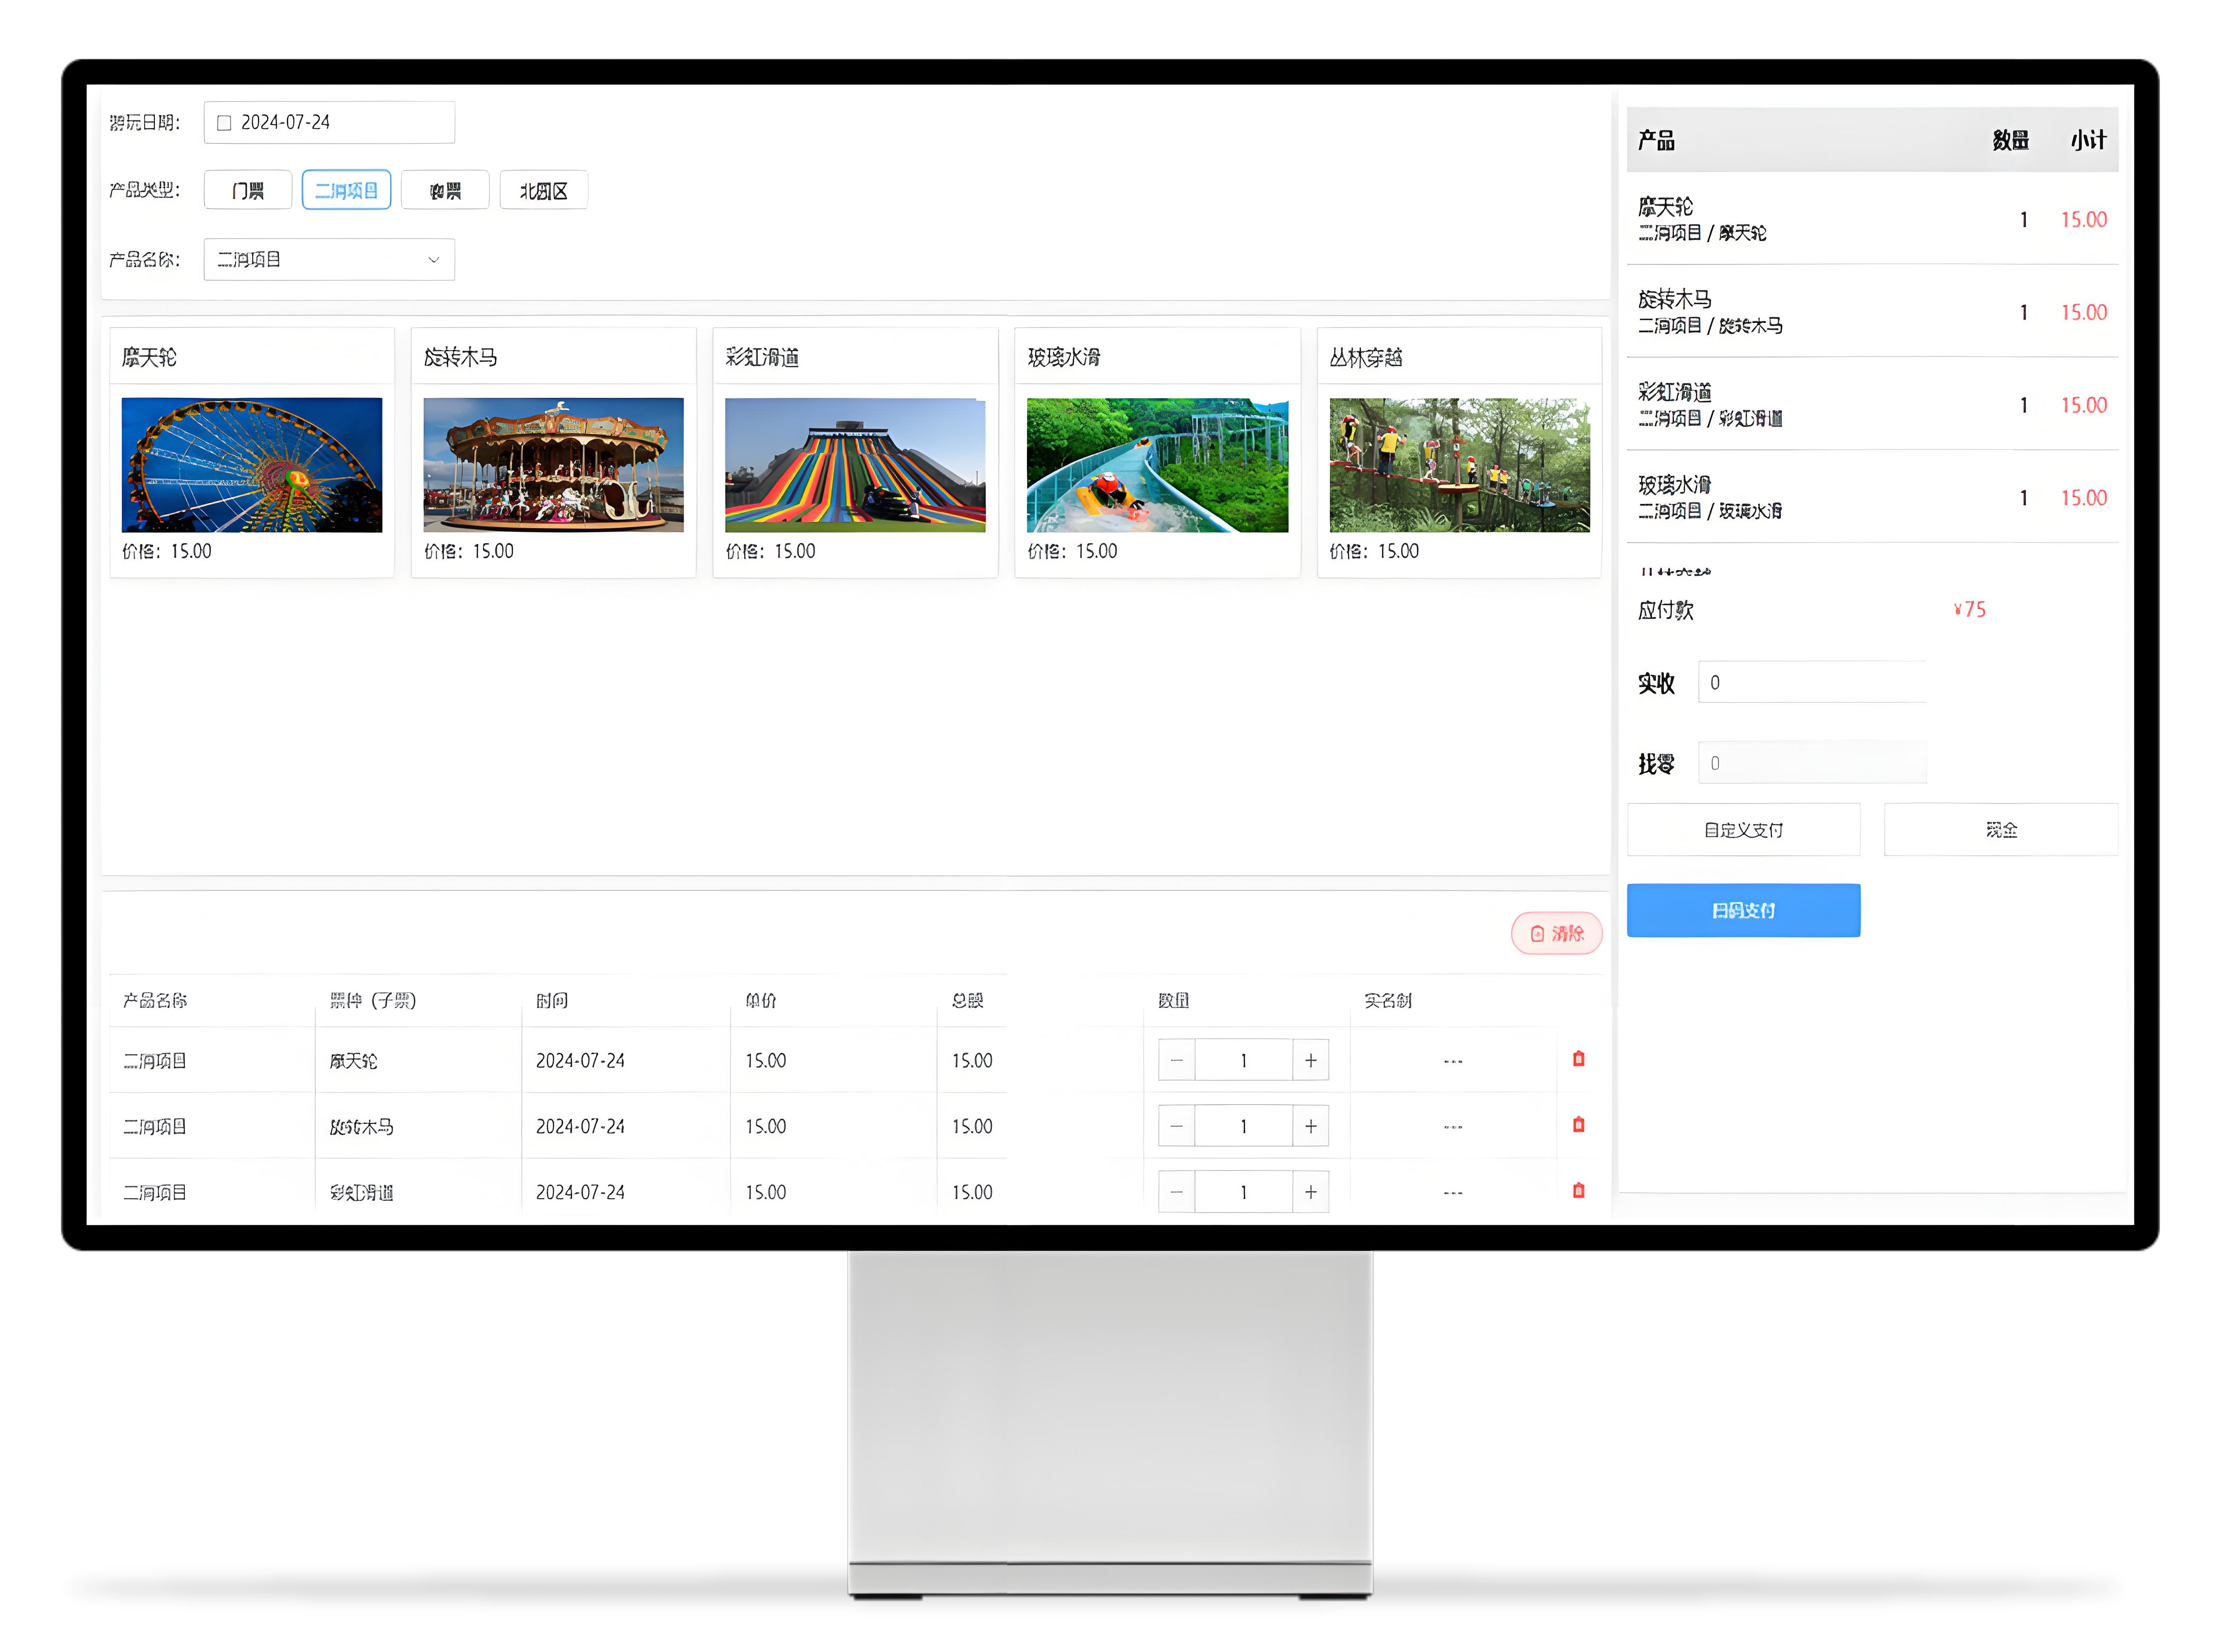Click the 单价 column header
The height and width of the screenshot is (1652, 2219).
760,1000
